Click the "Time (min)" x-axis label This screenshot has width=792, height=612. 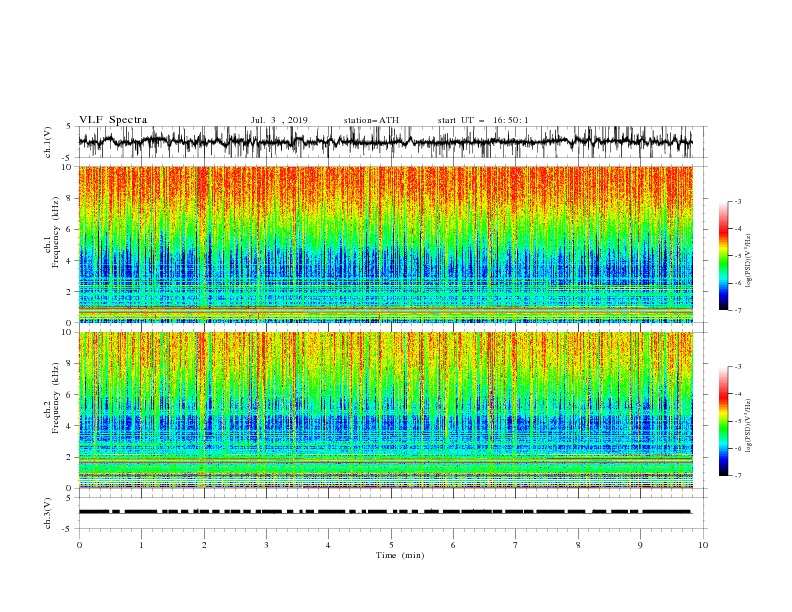click(400, 555)
